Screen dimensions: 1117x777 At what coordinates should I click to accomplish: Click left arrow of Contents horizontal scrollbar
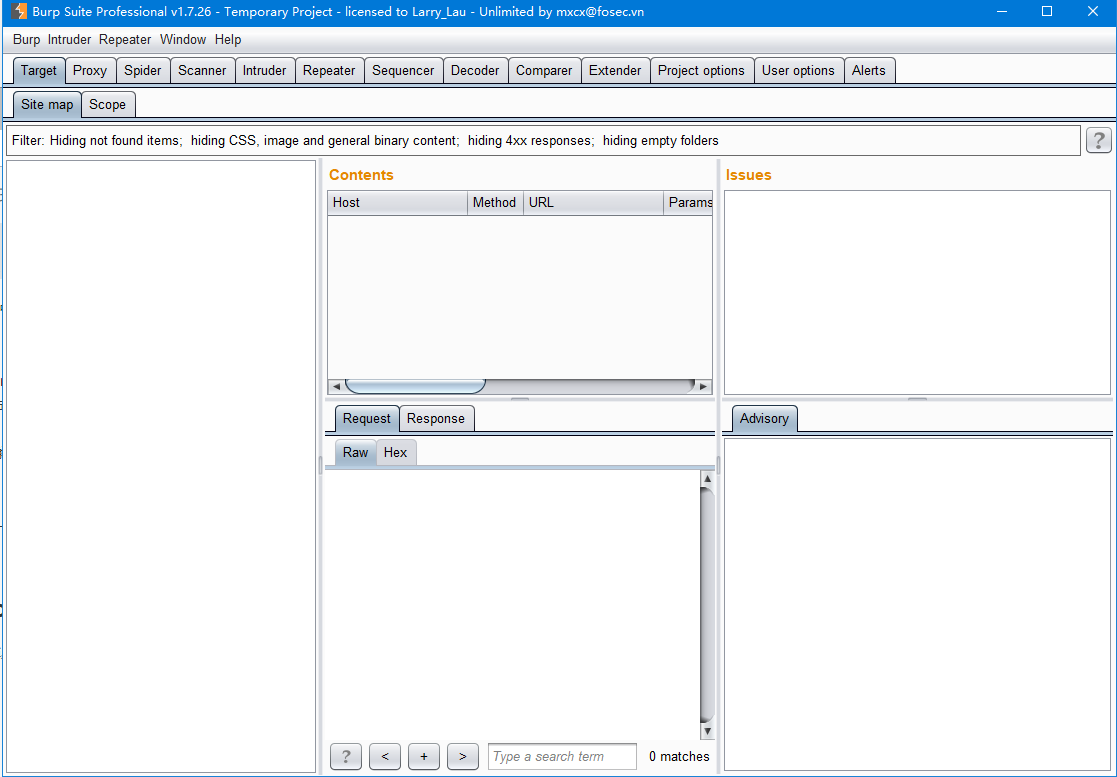tap(336, 387)
